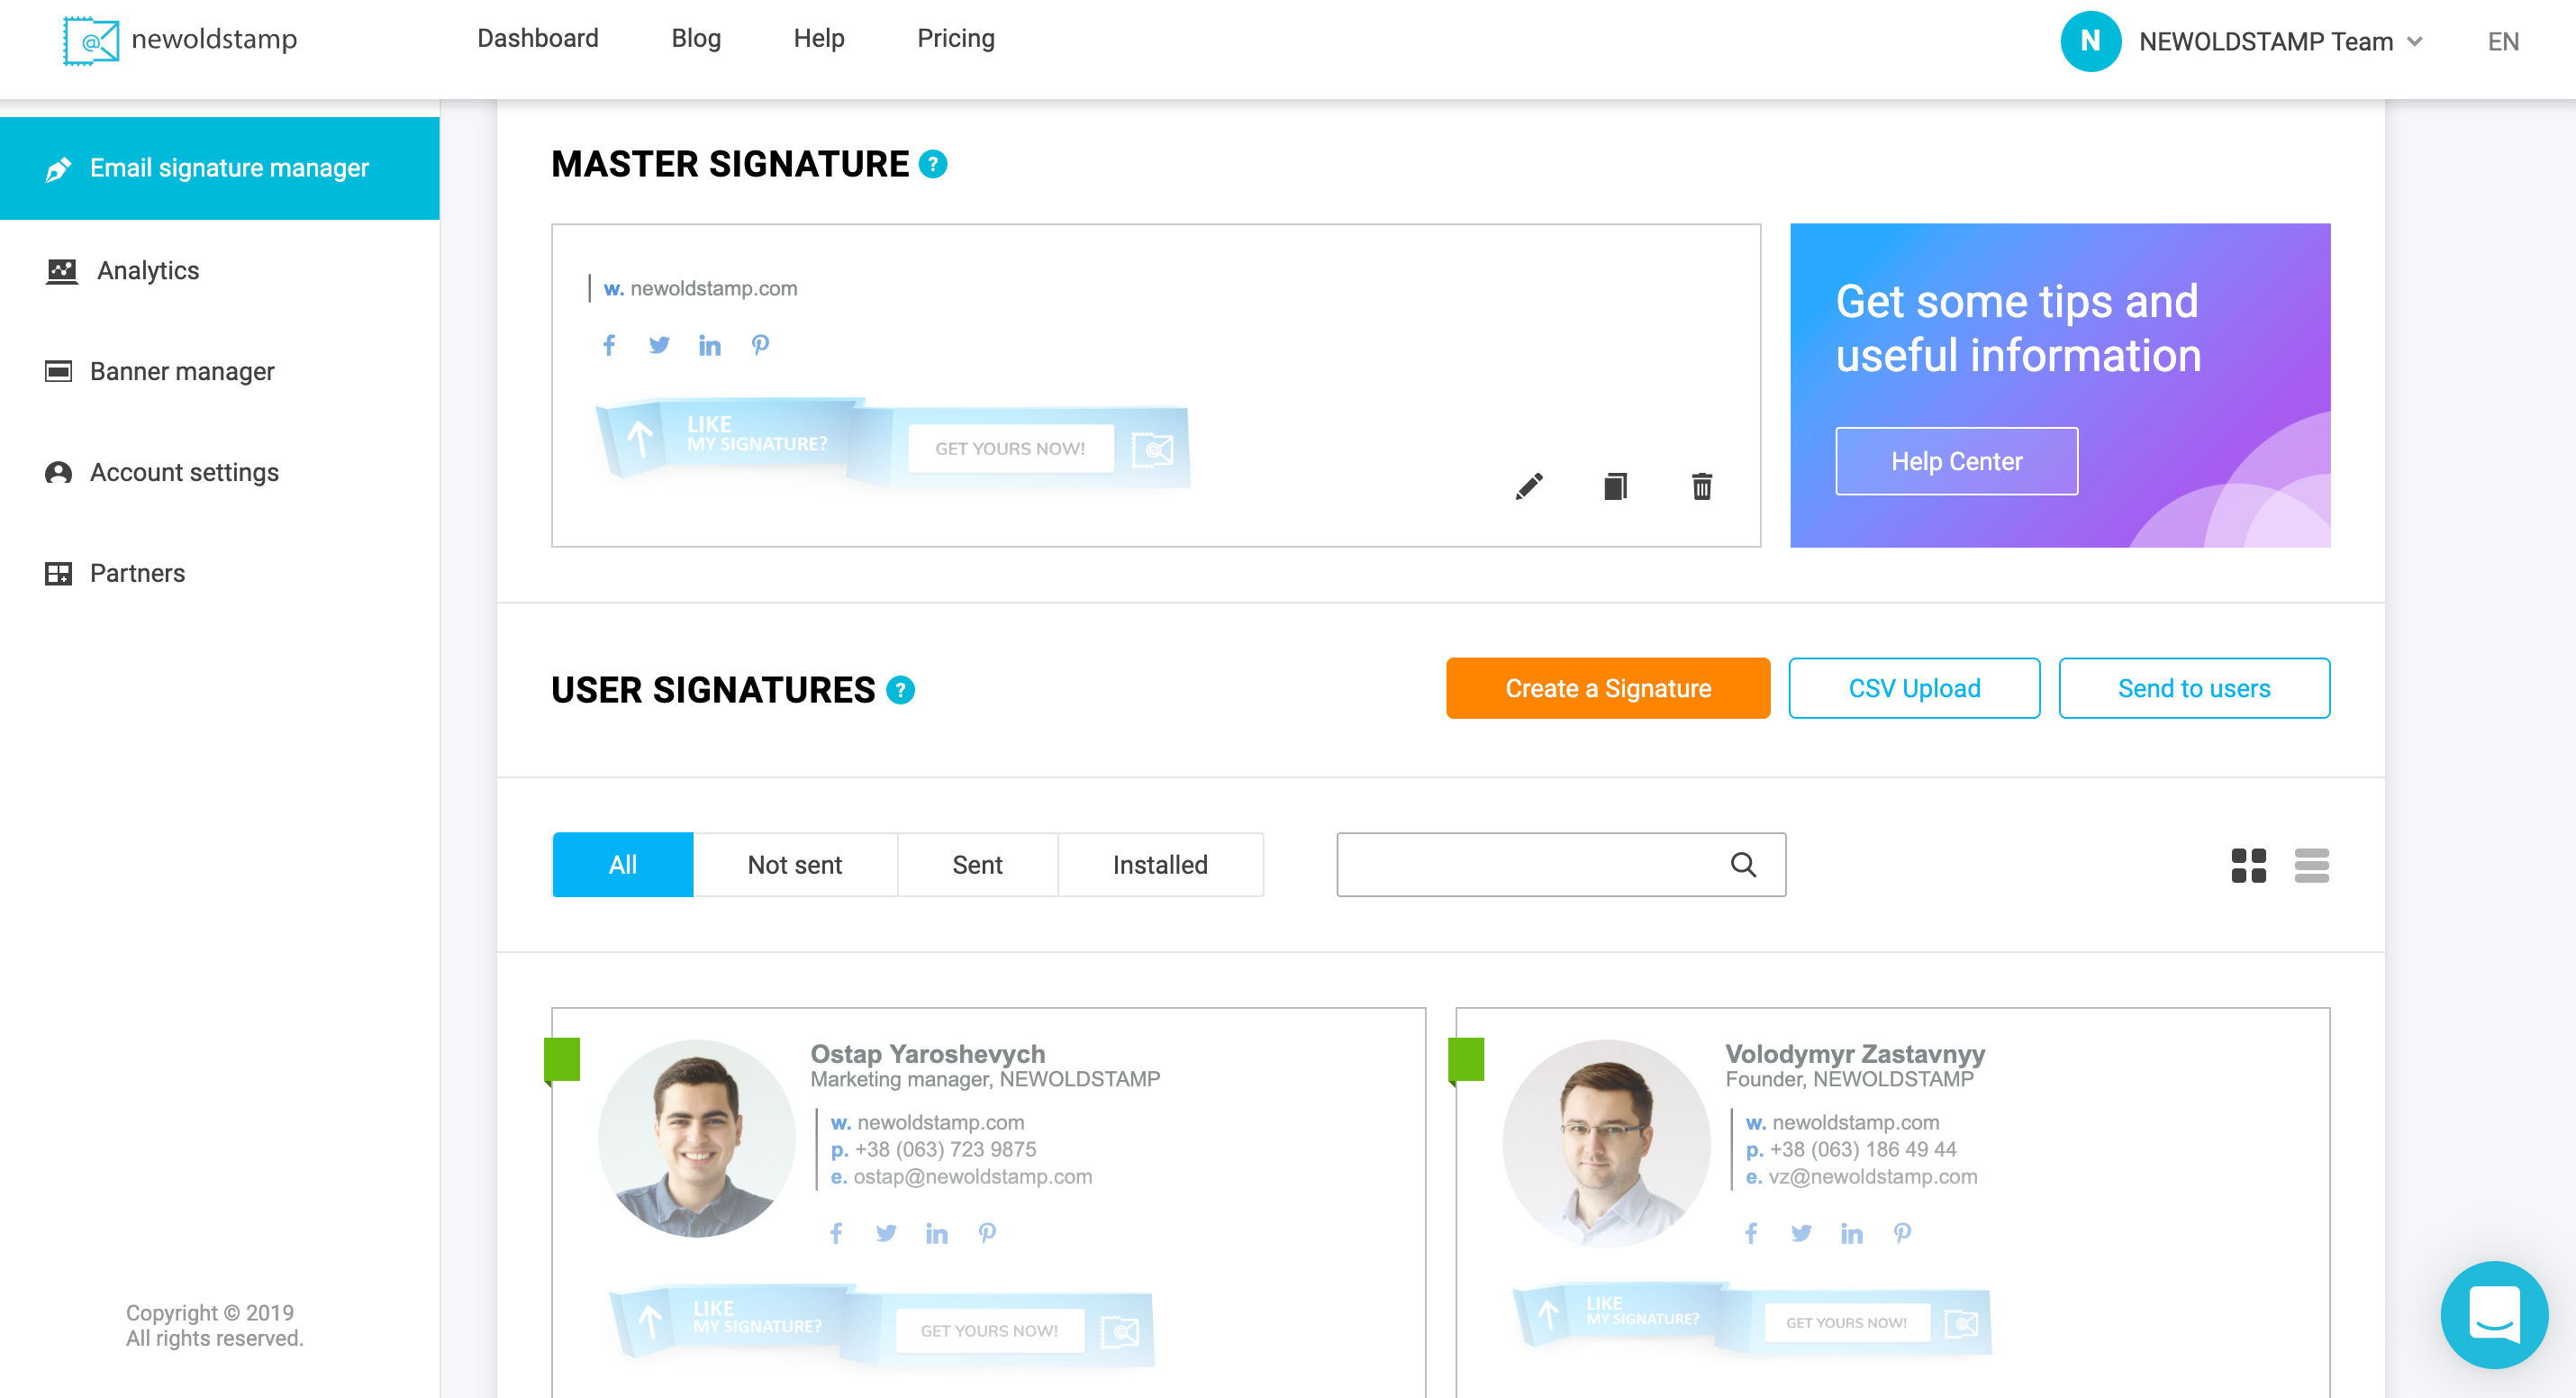
Task: Select the Not sent filter tab
Action: [795, 866]
